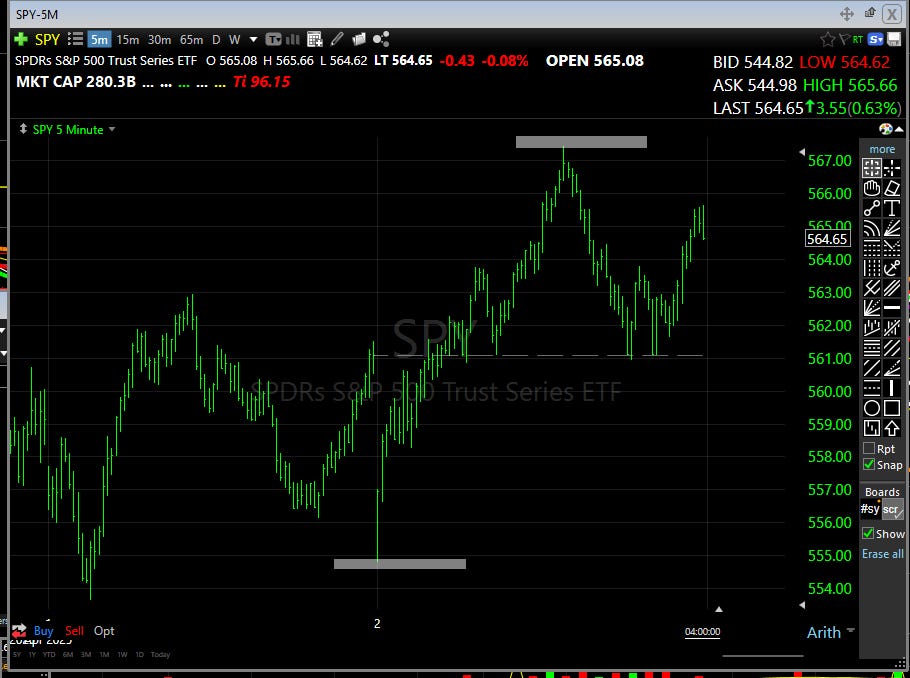Select the Fibonacci arcs tool

coord(872,228)
